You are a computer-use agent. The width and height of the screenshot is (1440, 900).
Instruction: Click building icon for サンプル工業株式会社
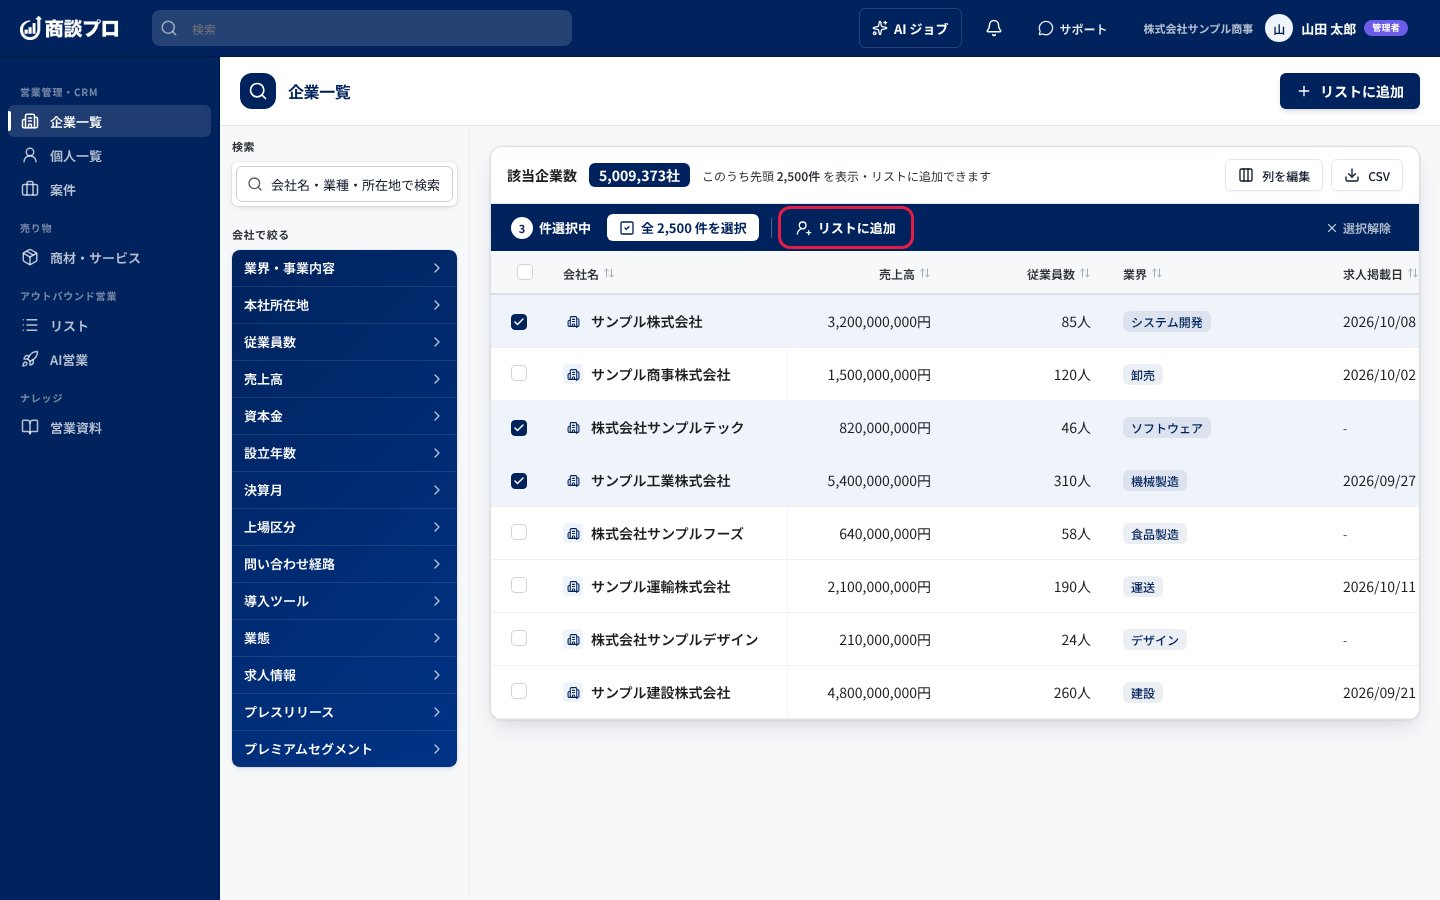[x=573, y=481]
